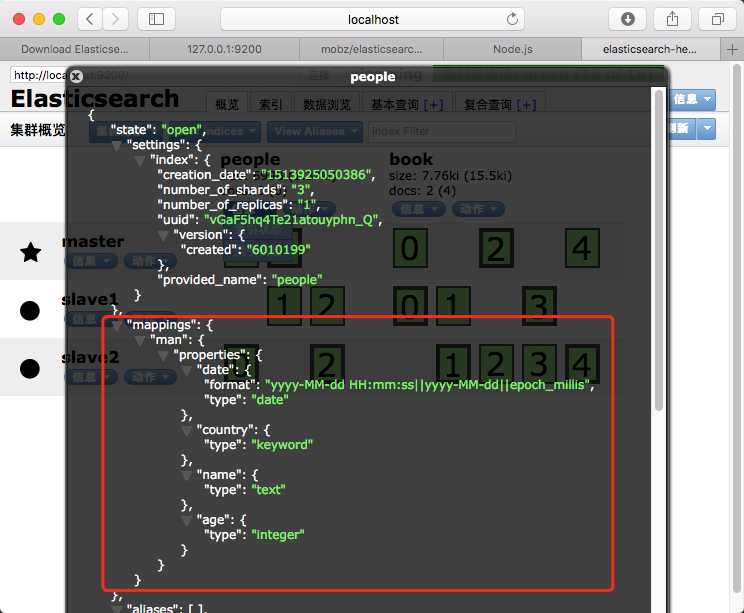This screenshot has width=744, height=613.
Task: Open the refresh interval dropdown arrow
Action: tap(707, 129)
